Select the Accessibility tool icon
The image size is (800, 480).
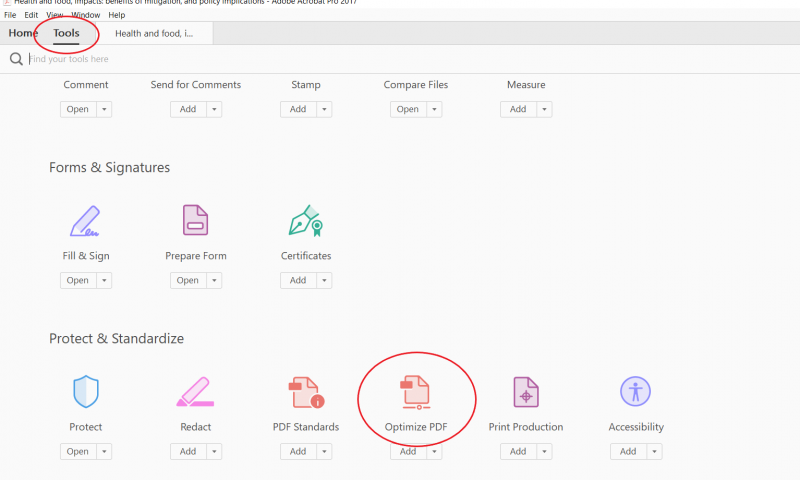(x=635, y=391)
